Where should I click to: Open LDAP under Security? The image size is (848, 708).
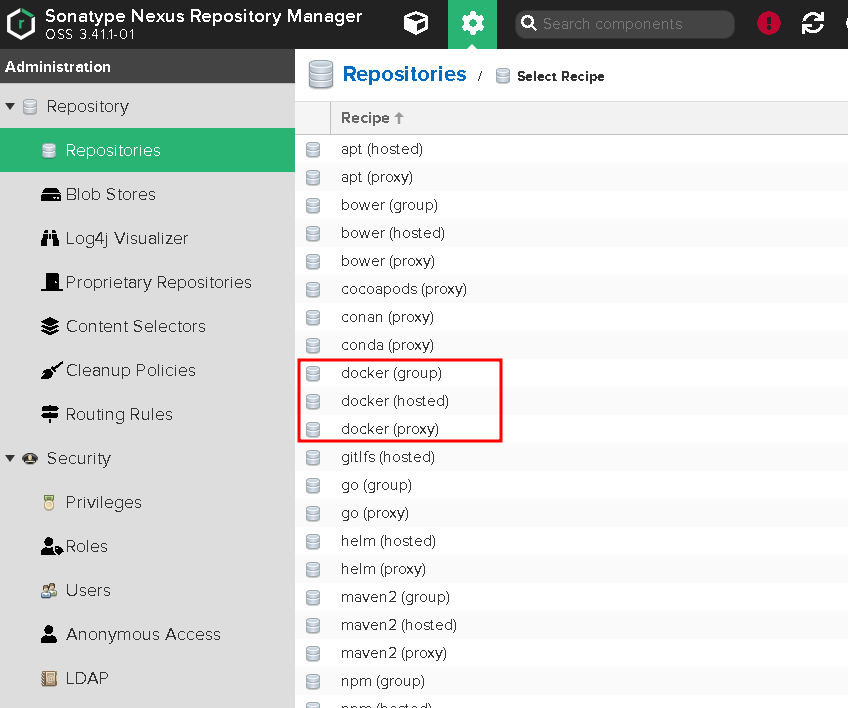[147, 678]
